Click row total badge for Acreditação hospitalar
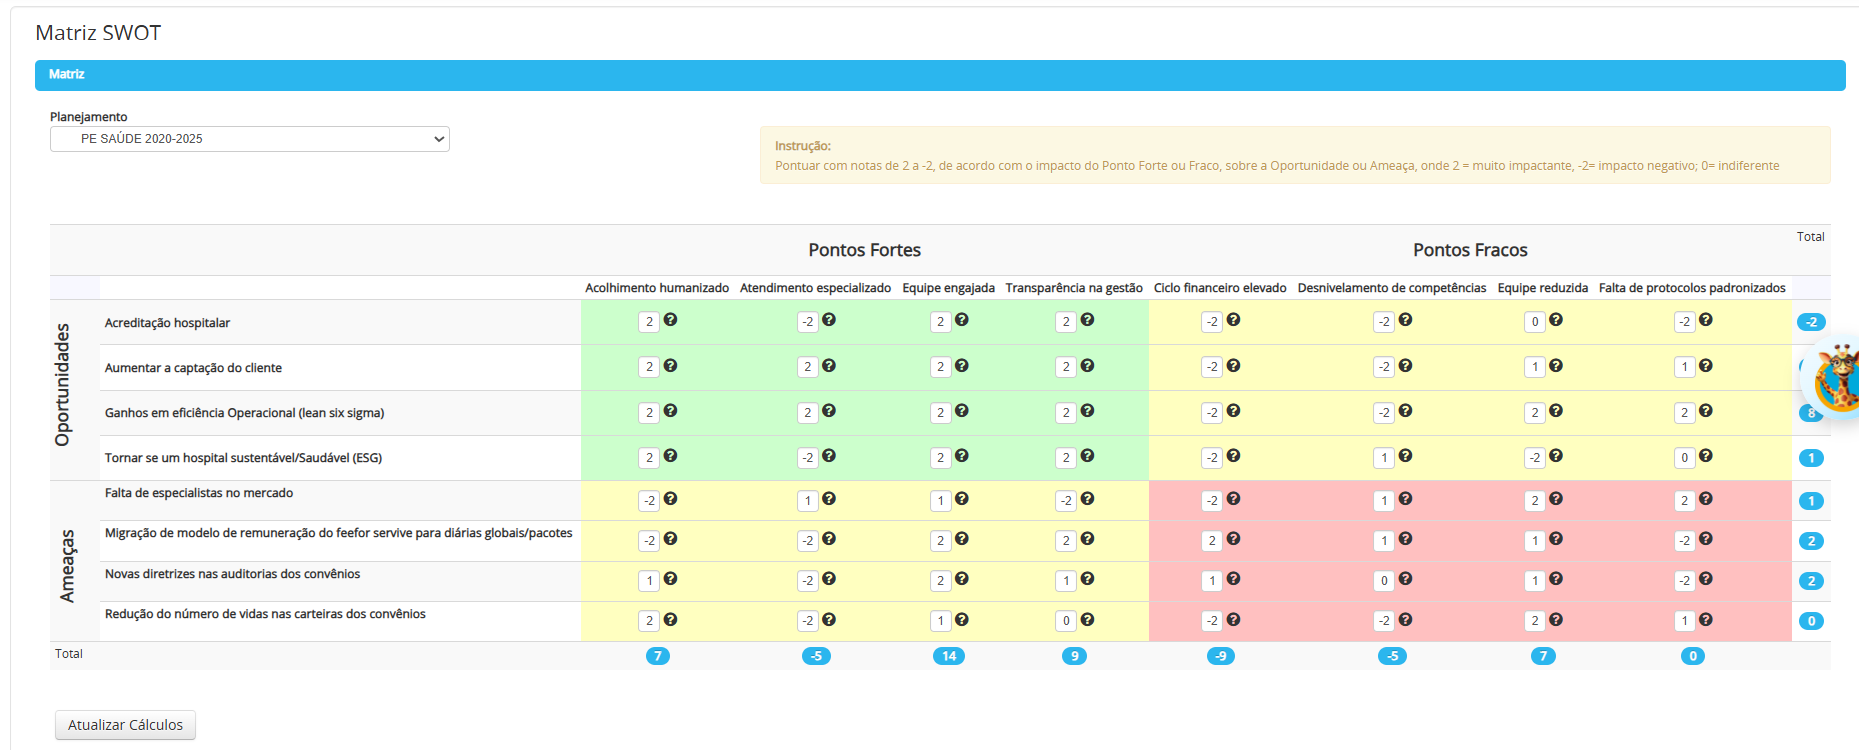Screen dimensions: 1859x750 pos(1811,322)
